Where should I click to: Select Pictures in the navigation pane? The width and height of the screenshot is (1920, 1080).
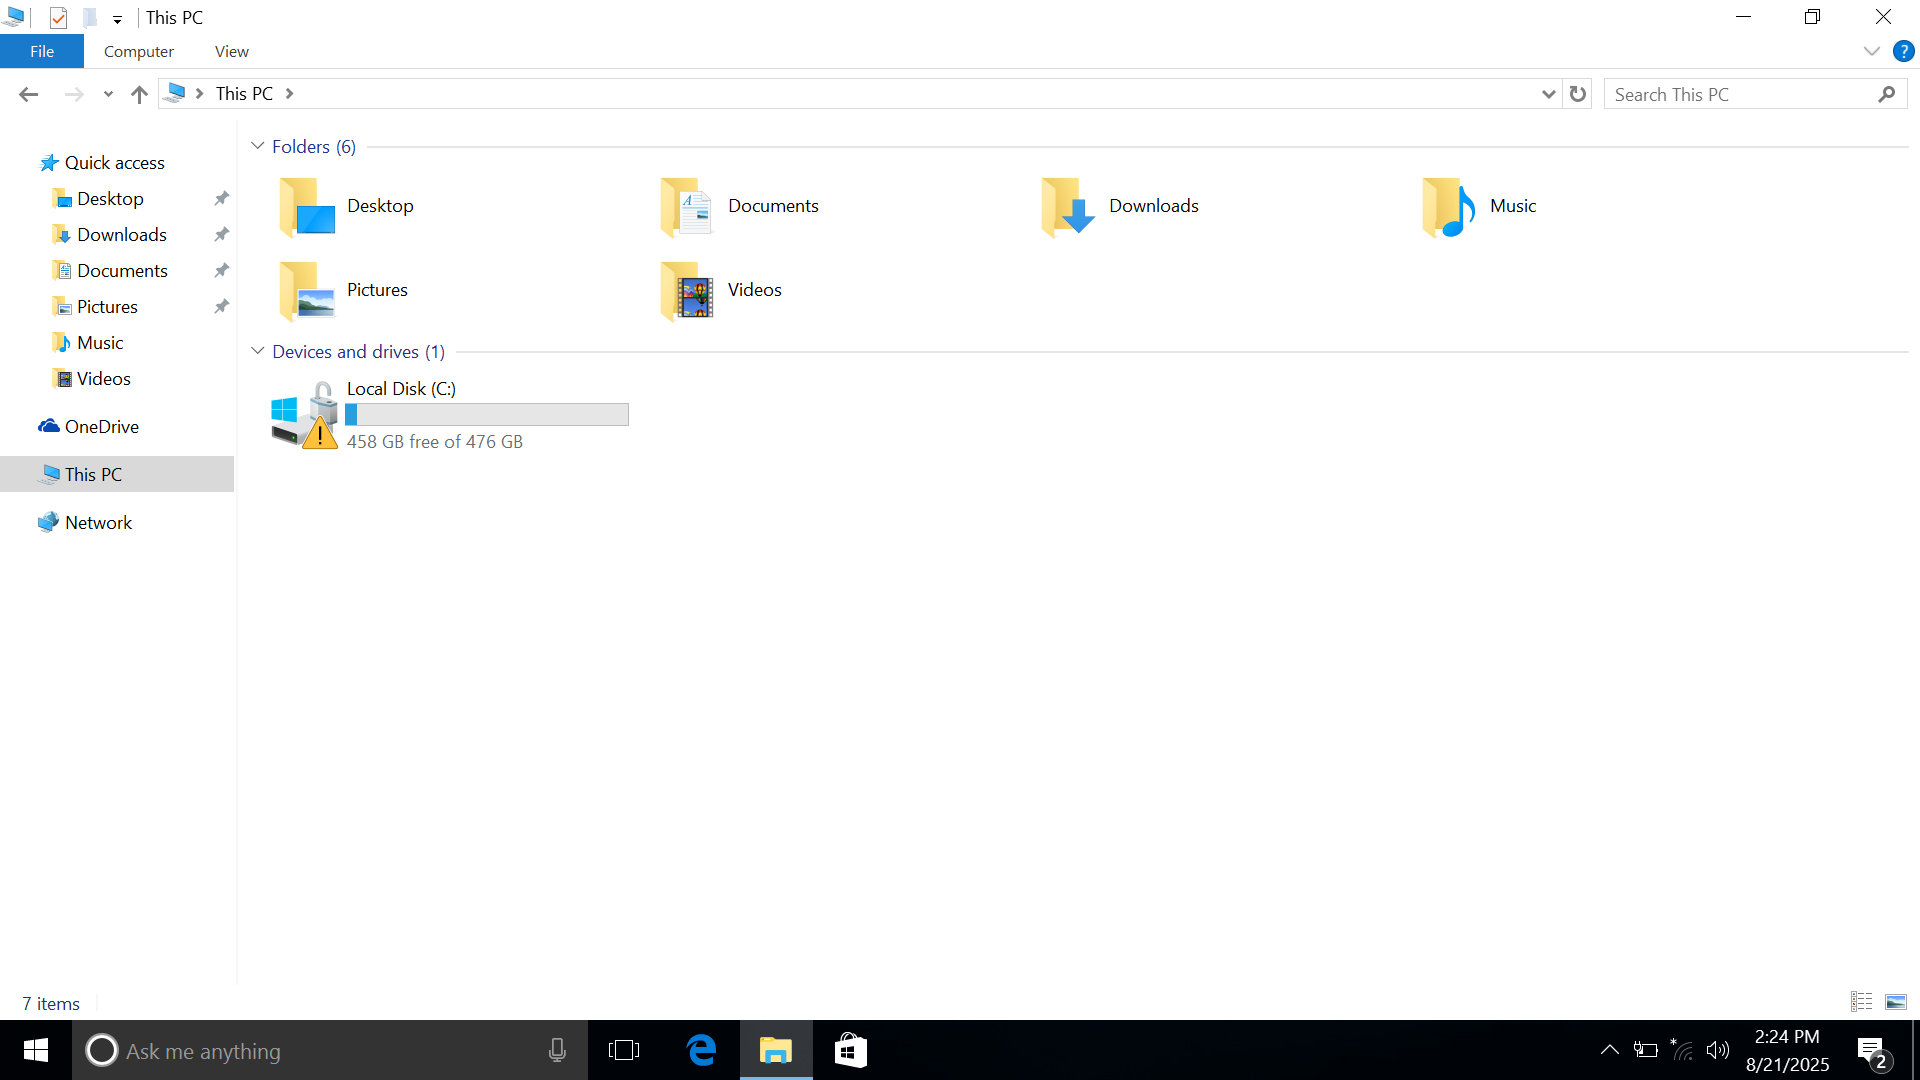pos(95,307)
